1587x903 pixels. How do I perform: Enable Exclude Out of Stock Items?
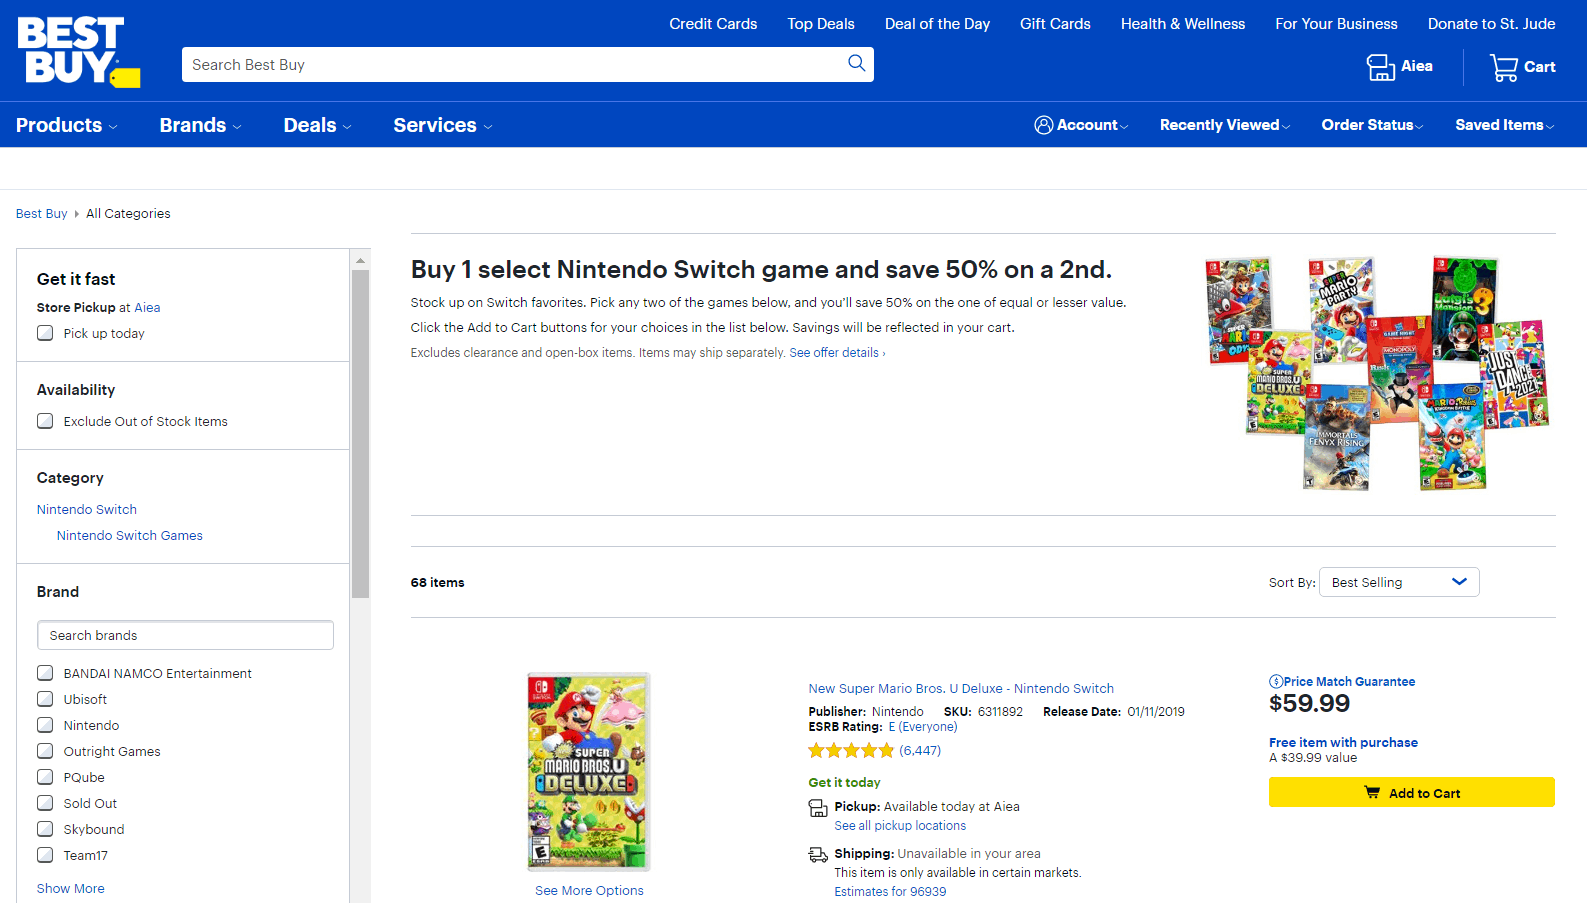(x=45, y=421)
